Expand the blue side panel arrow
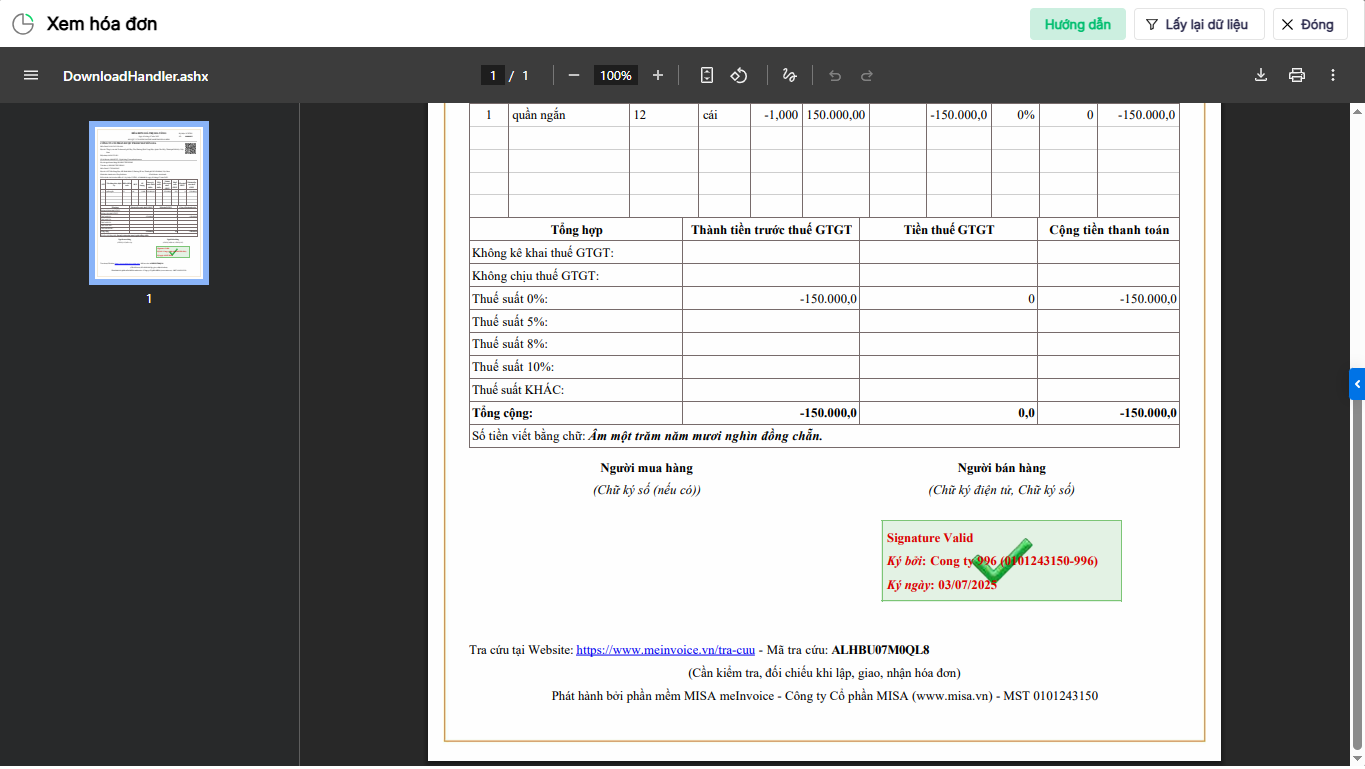 coord(1357,383)
